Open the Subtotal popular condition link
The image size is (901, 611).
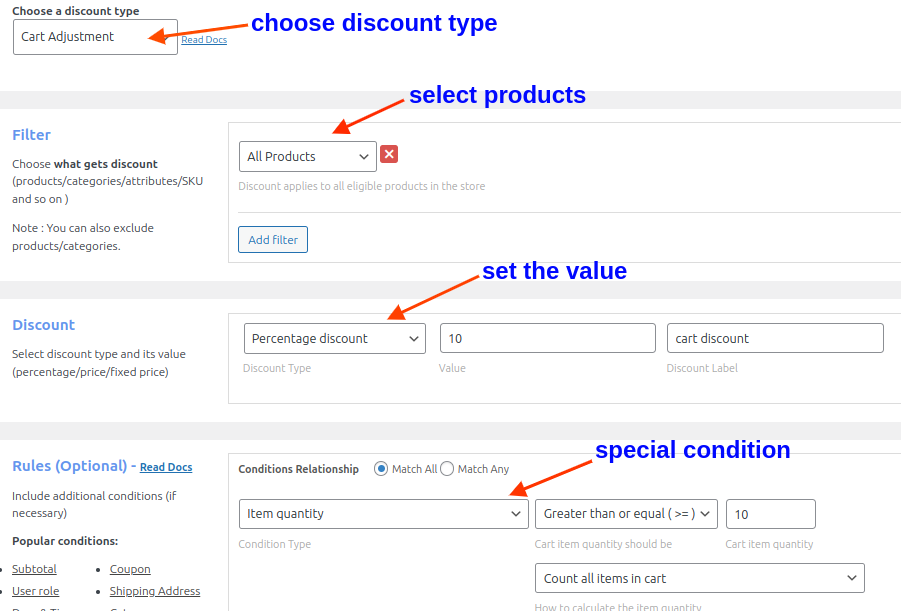coord(34,568)
